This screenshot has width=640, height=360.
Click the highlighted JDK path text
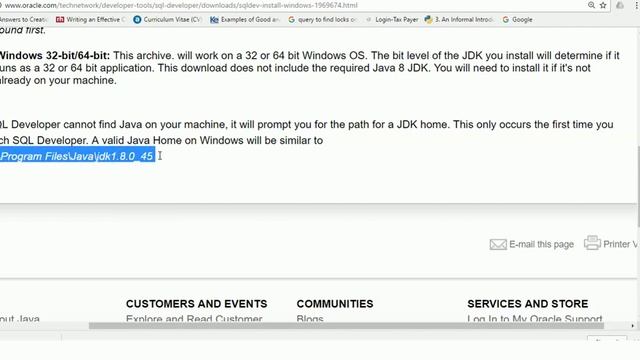click(x=77, y=156)
